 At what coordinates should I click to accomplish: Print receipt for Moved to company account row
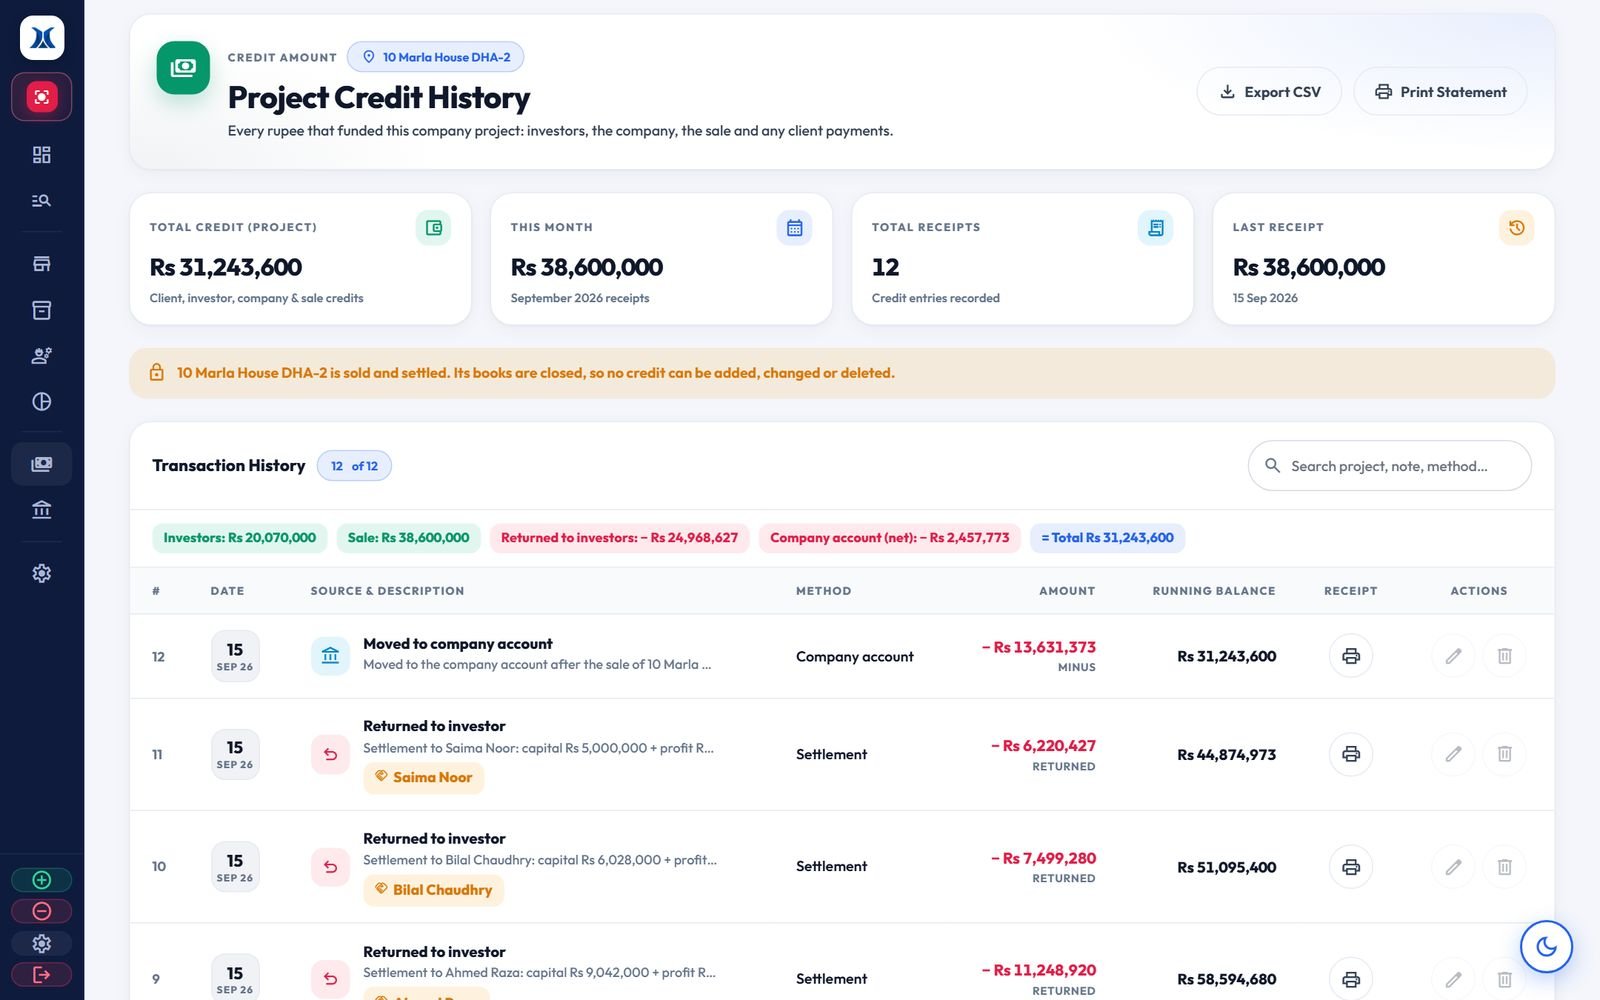1351,656
